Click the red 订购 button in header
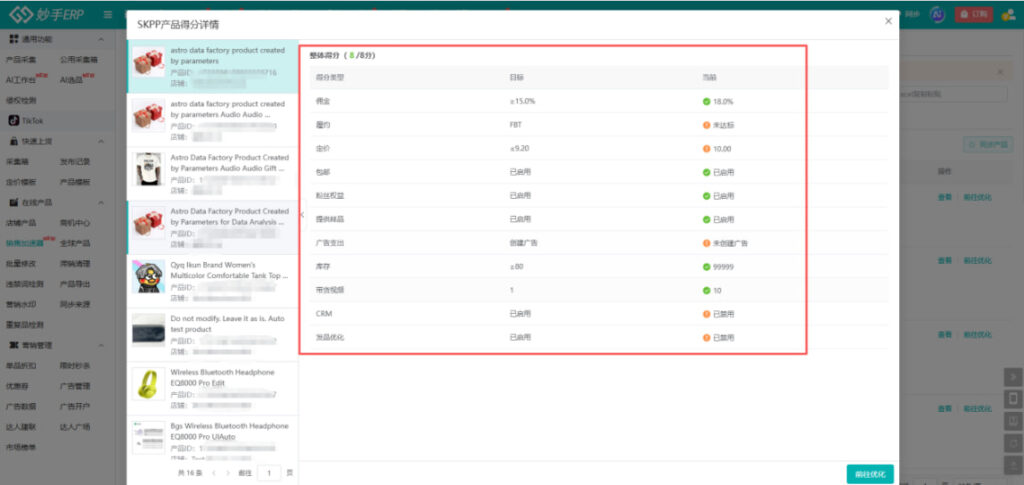This screenshot has width=1024, height=485. 974,14
